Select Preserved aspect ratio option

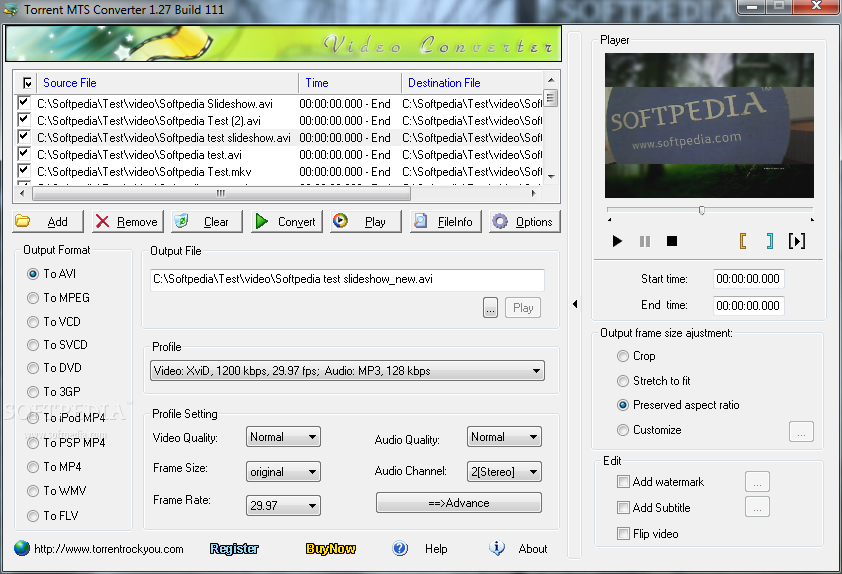623,405
